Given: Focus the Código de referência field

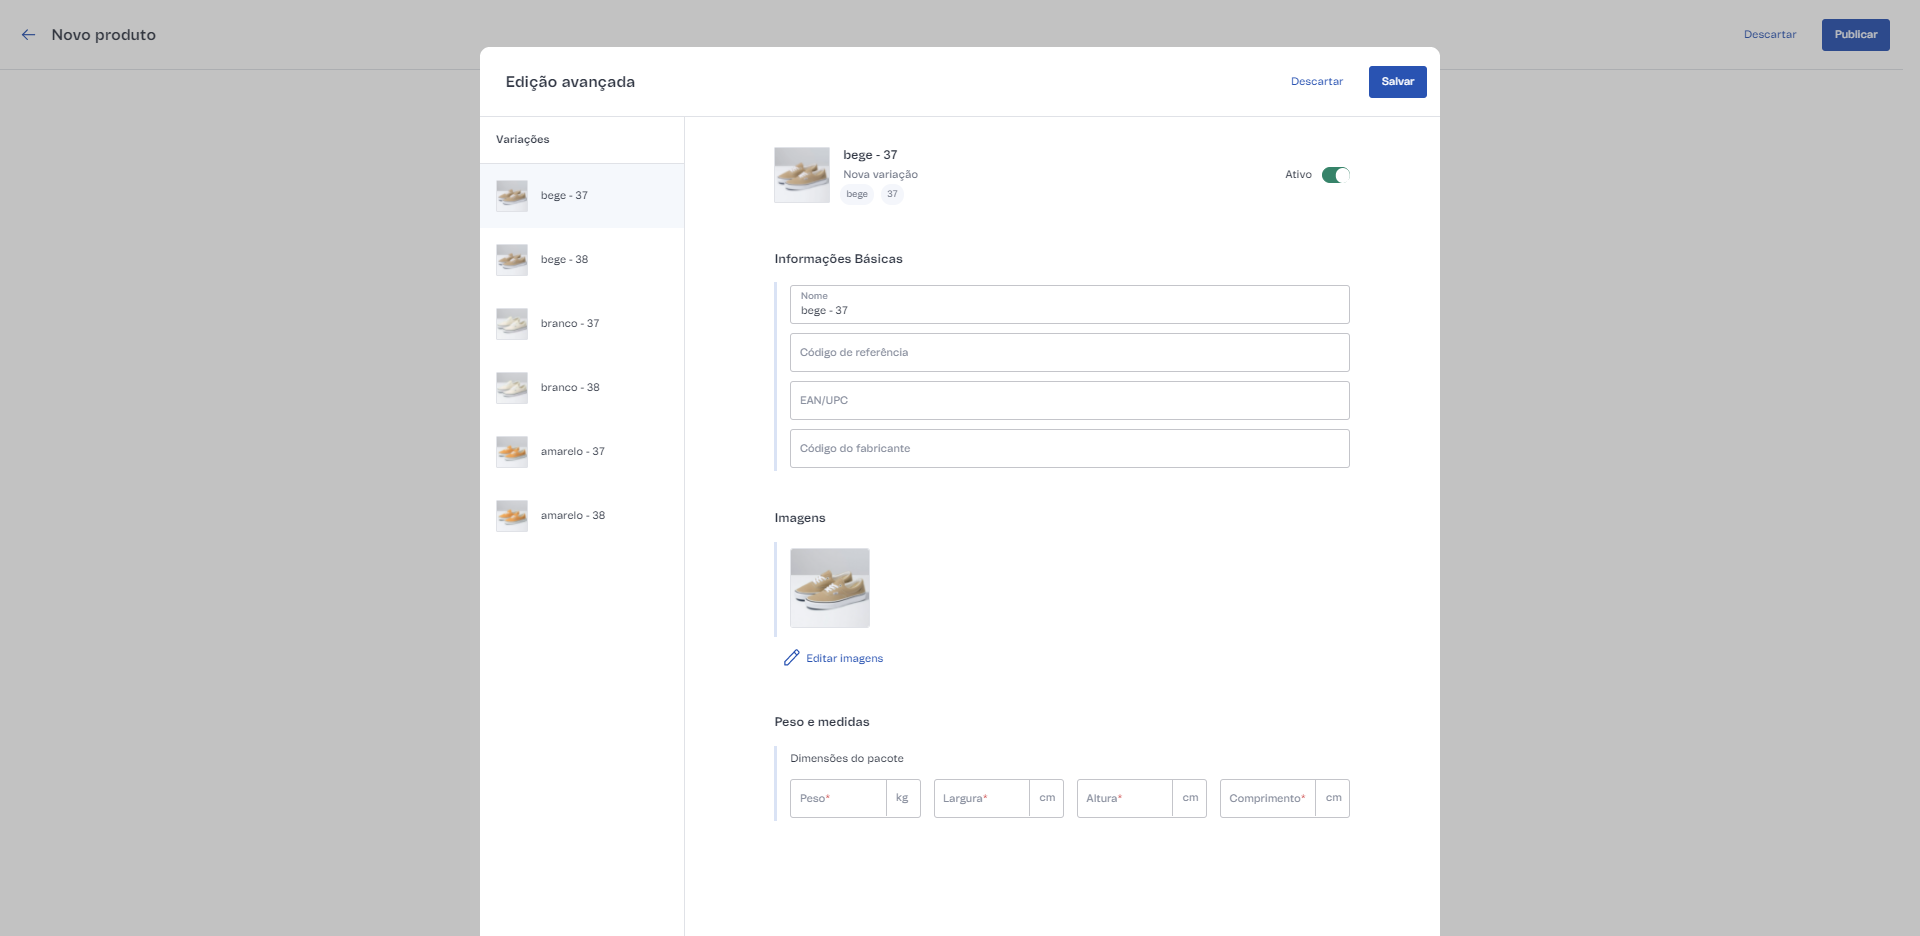Looking at the screenshot, I should [1068, 353].
